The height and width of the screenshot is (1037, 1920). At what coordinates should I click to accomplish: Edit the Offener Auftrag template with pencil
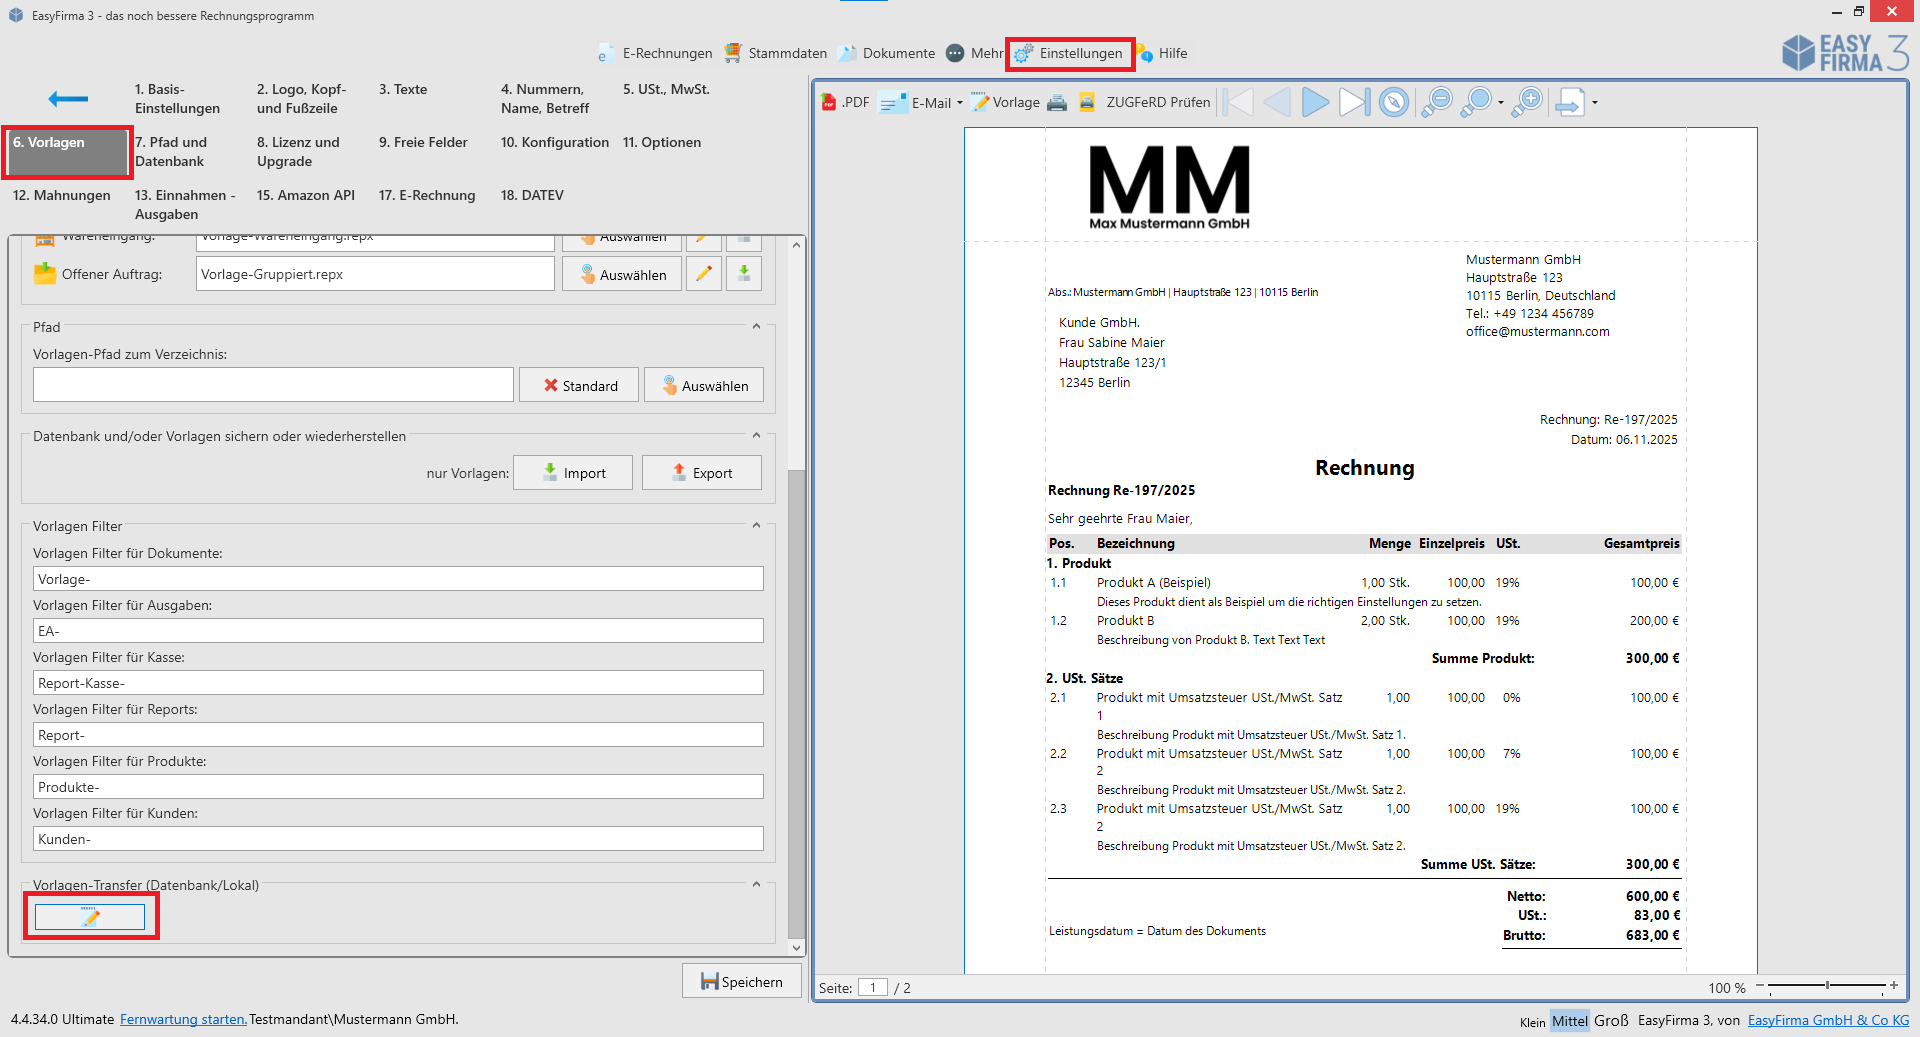click(x=704, y=274)
